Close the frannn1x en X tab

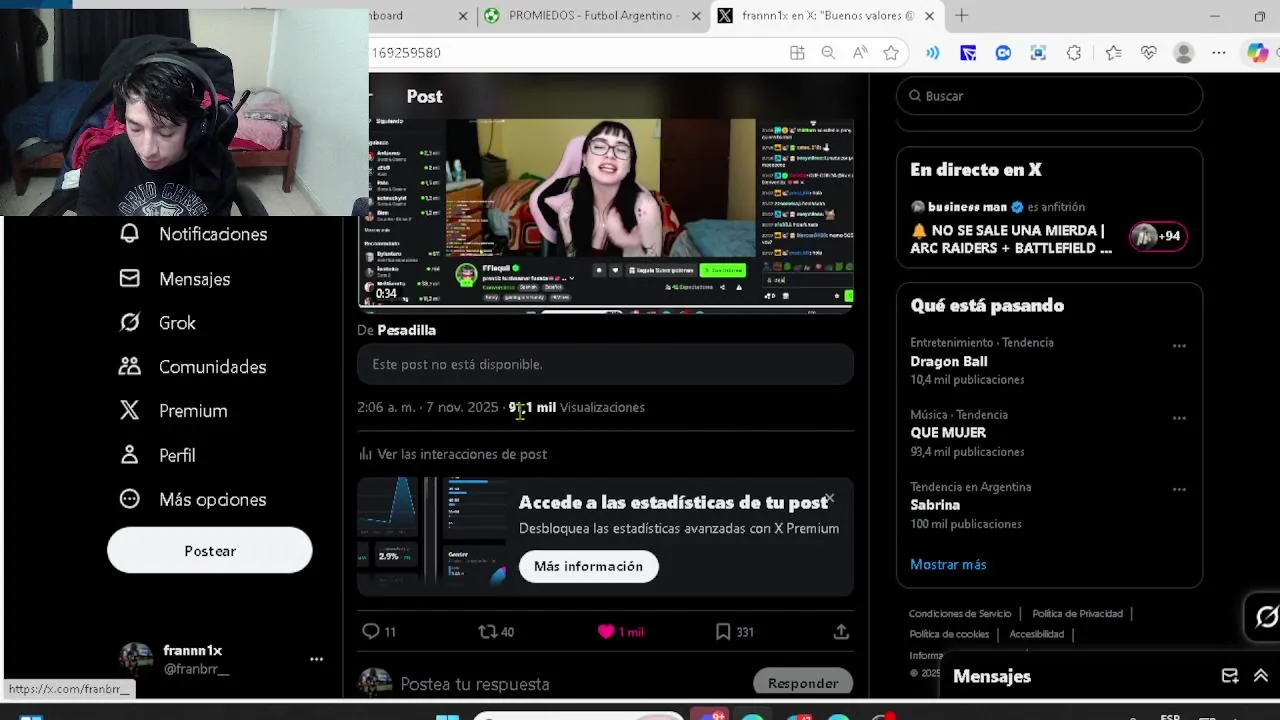tap(929, 16)
